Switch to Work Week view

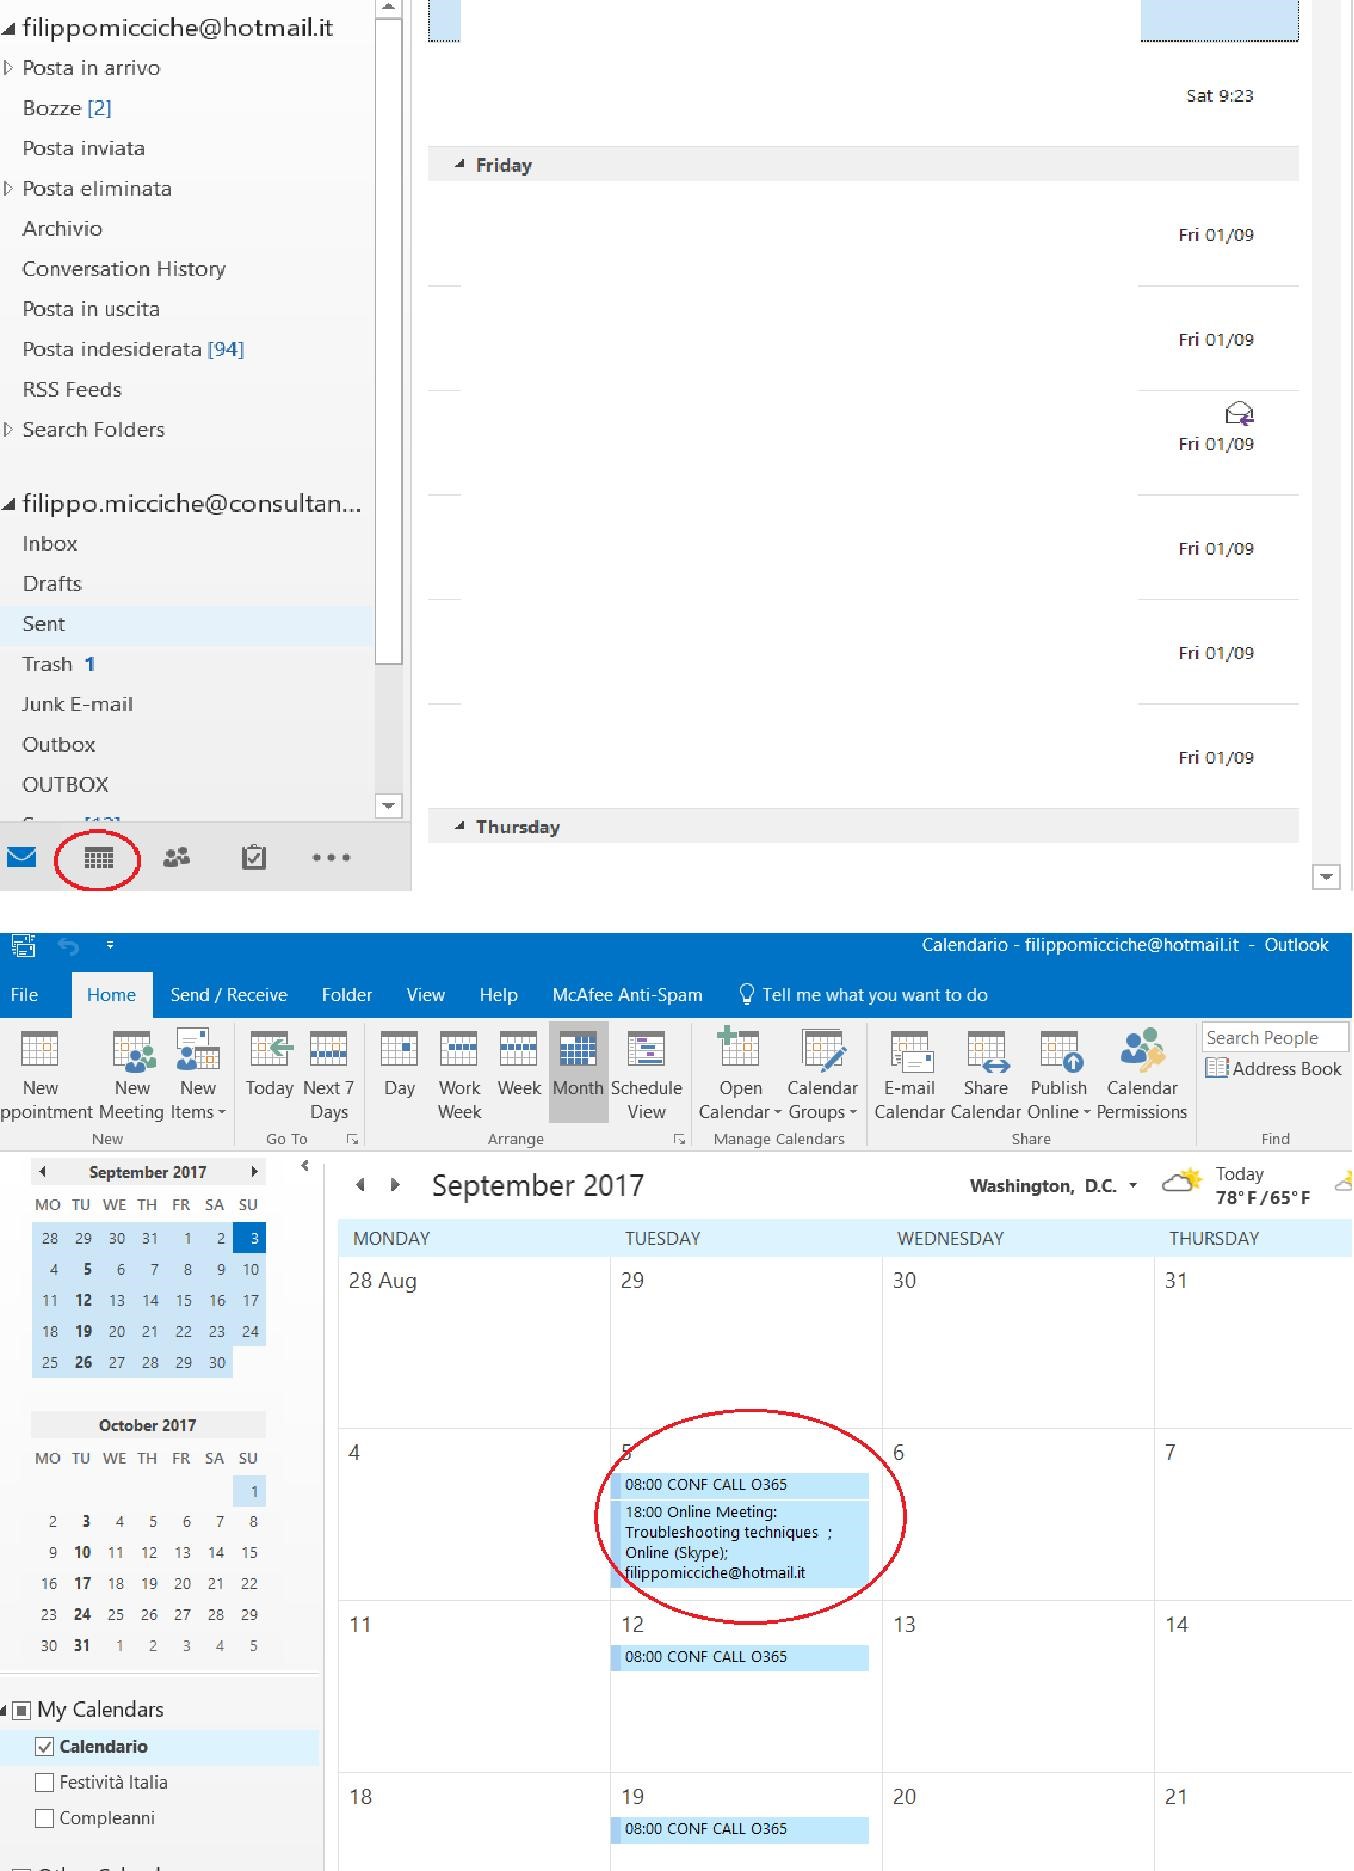point(459,1074)
